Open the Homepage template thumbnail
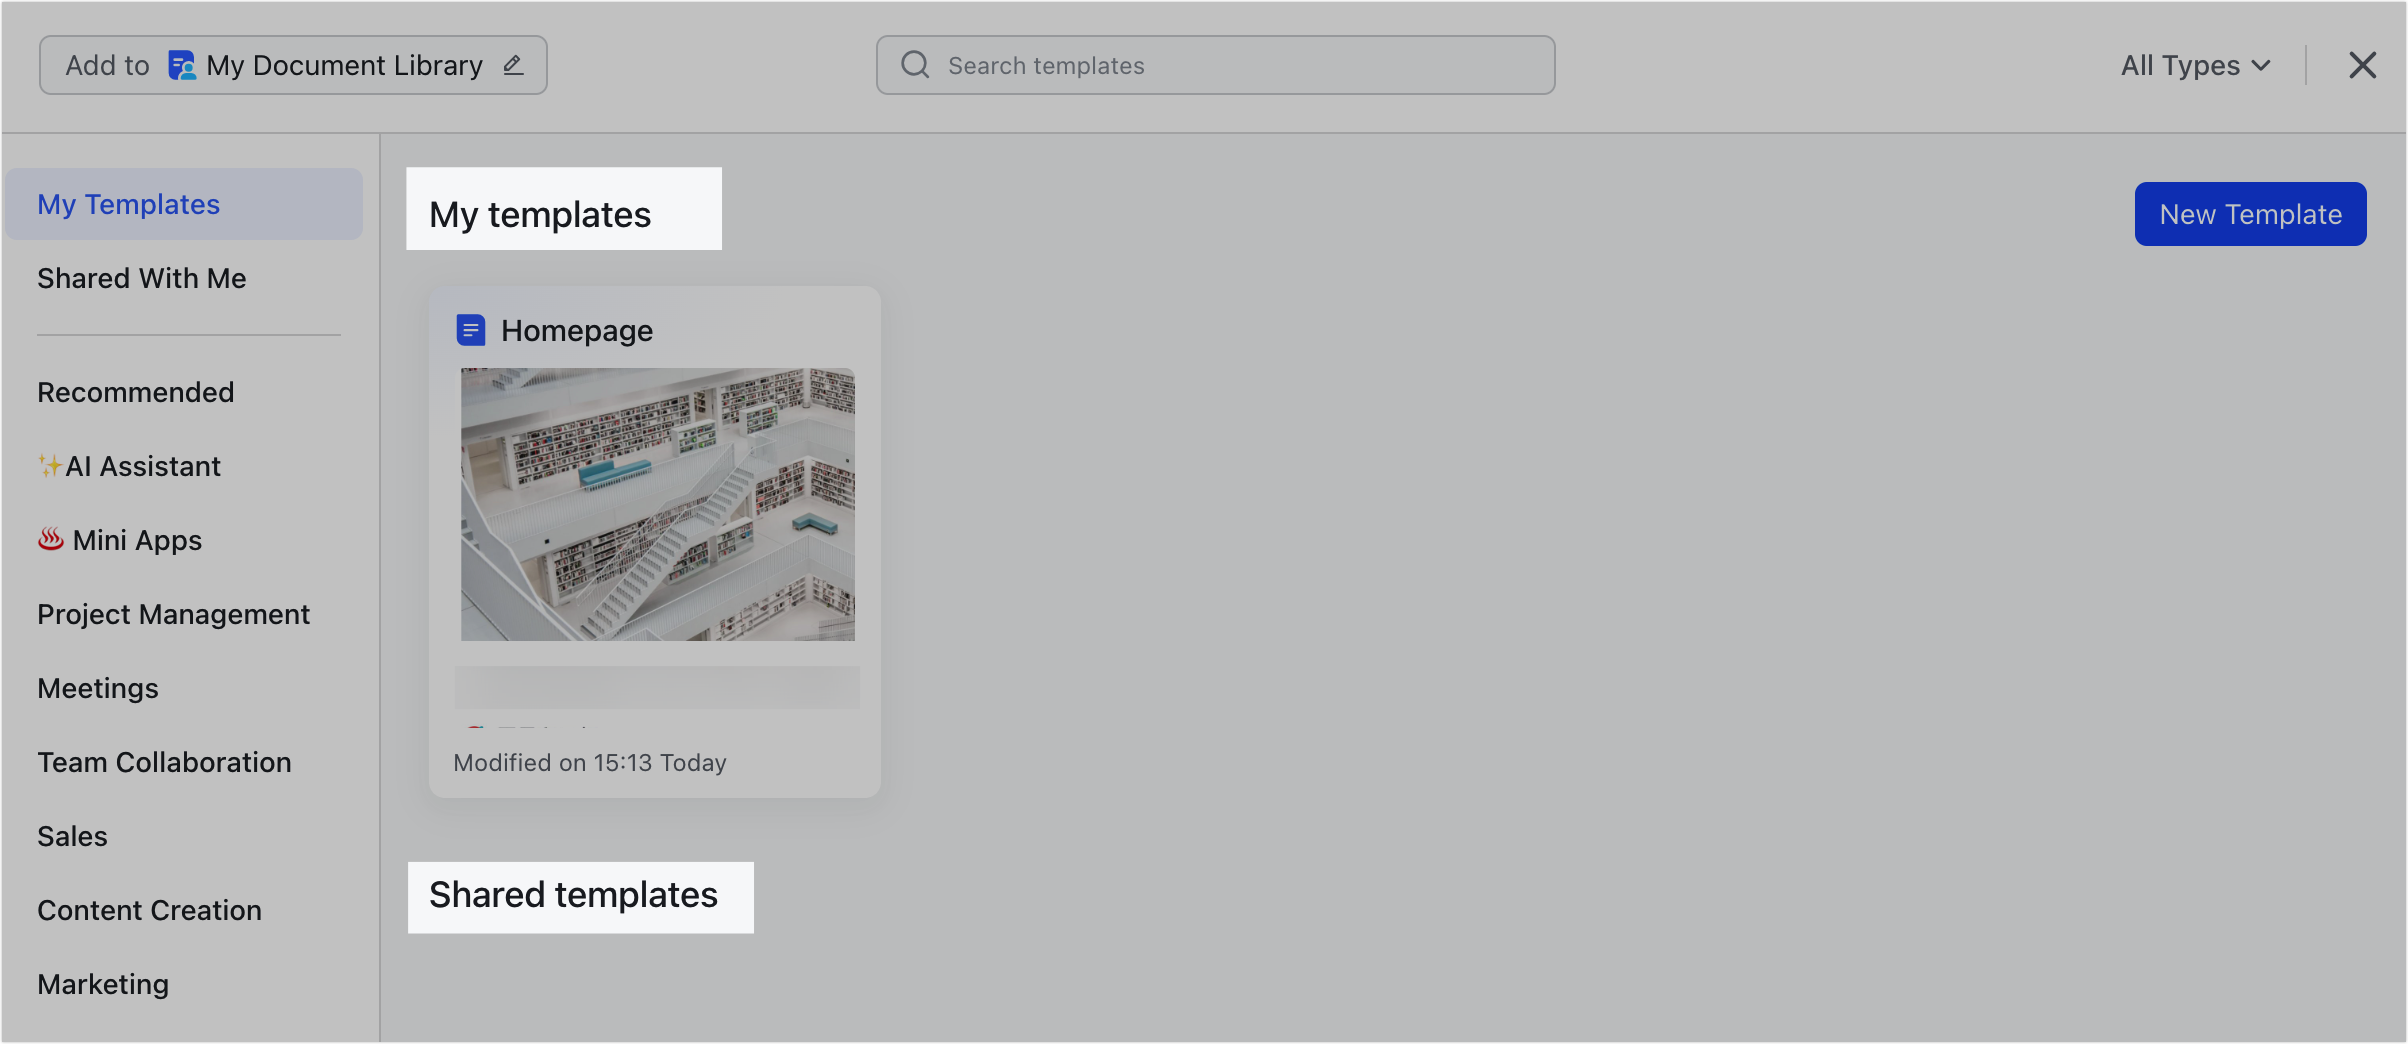 click(656, 504)
